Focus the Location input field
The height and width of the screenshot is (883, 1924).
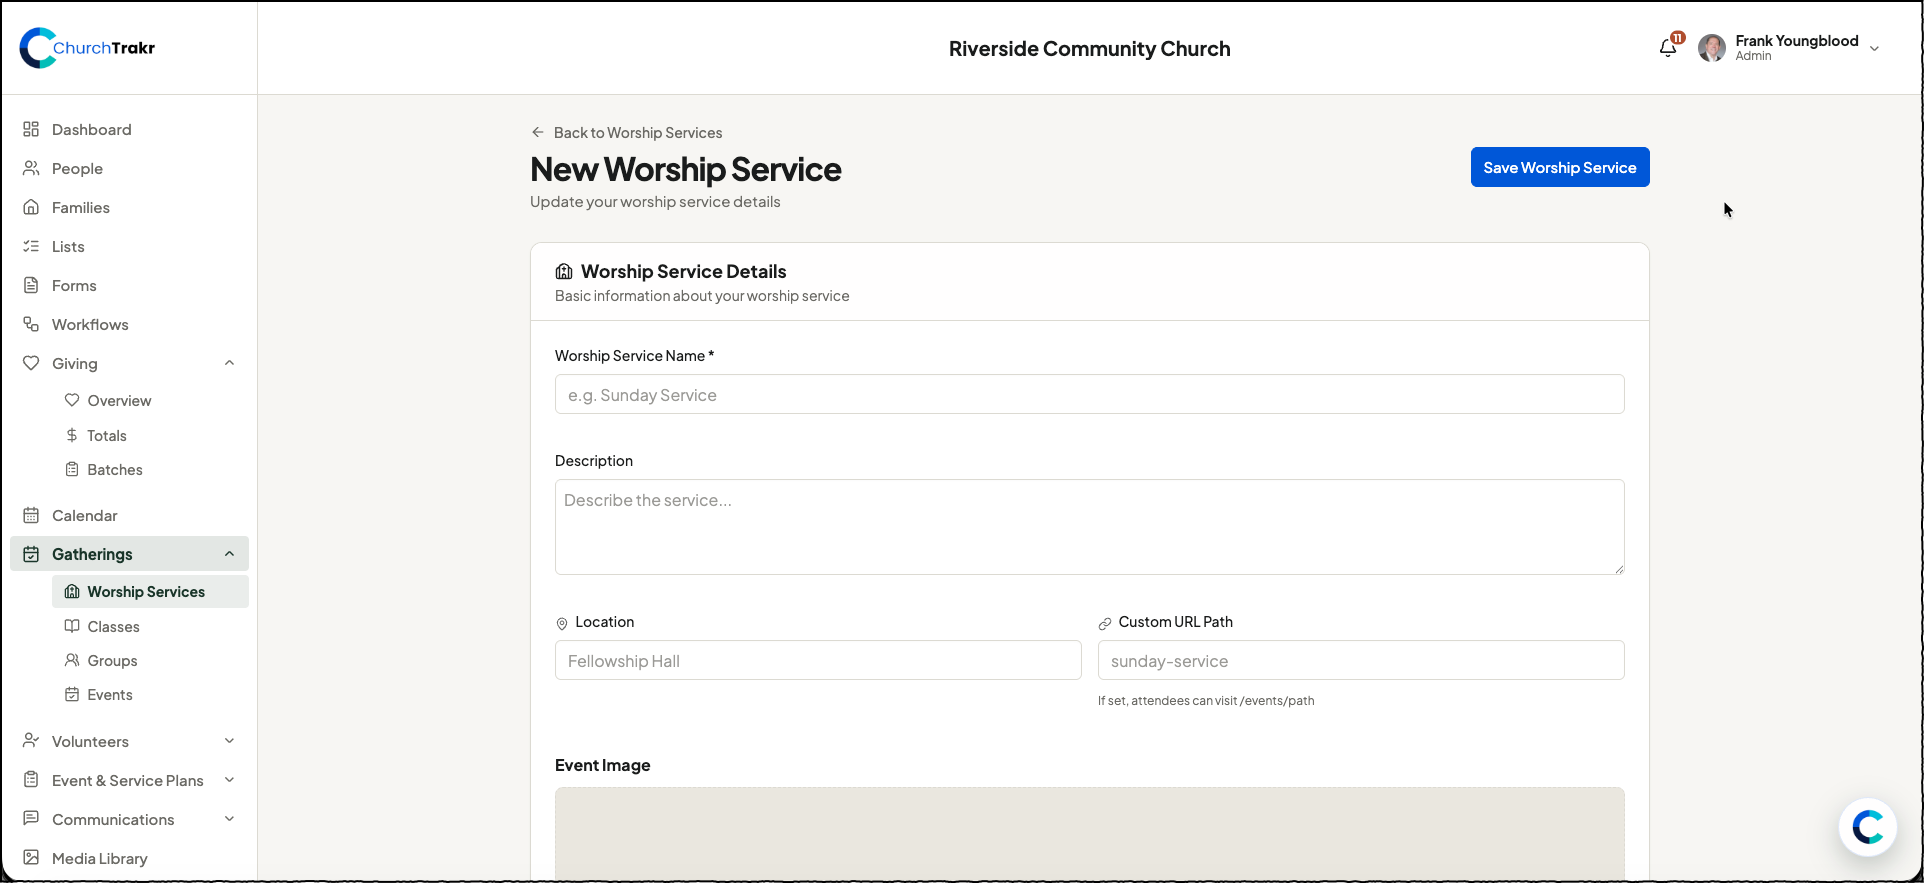point(818,660)
